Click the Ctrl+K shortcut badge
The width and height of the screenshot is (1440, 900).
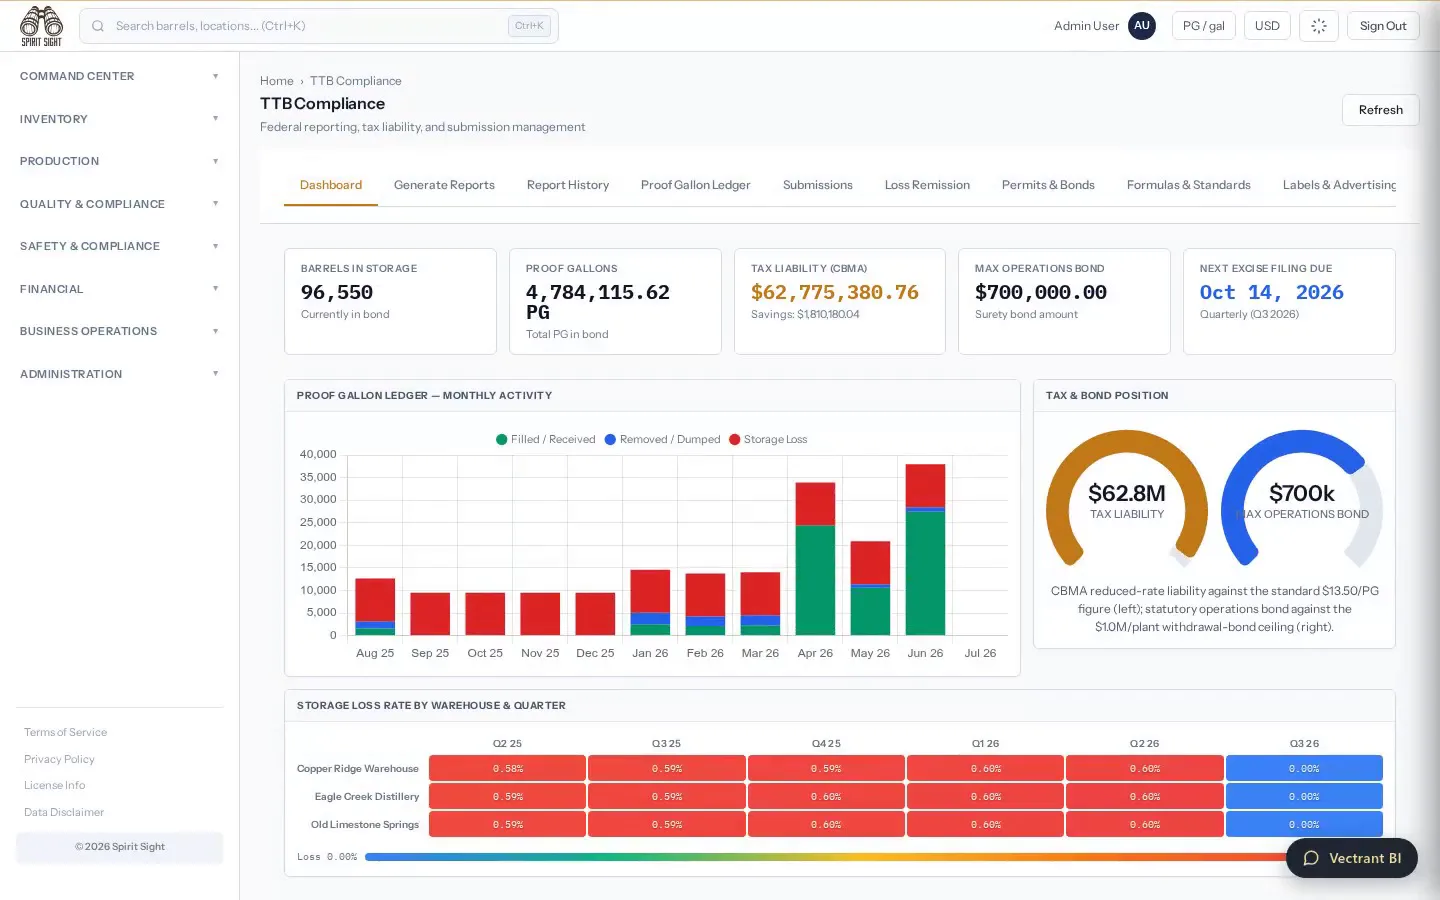point(529,26)
